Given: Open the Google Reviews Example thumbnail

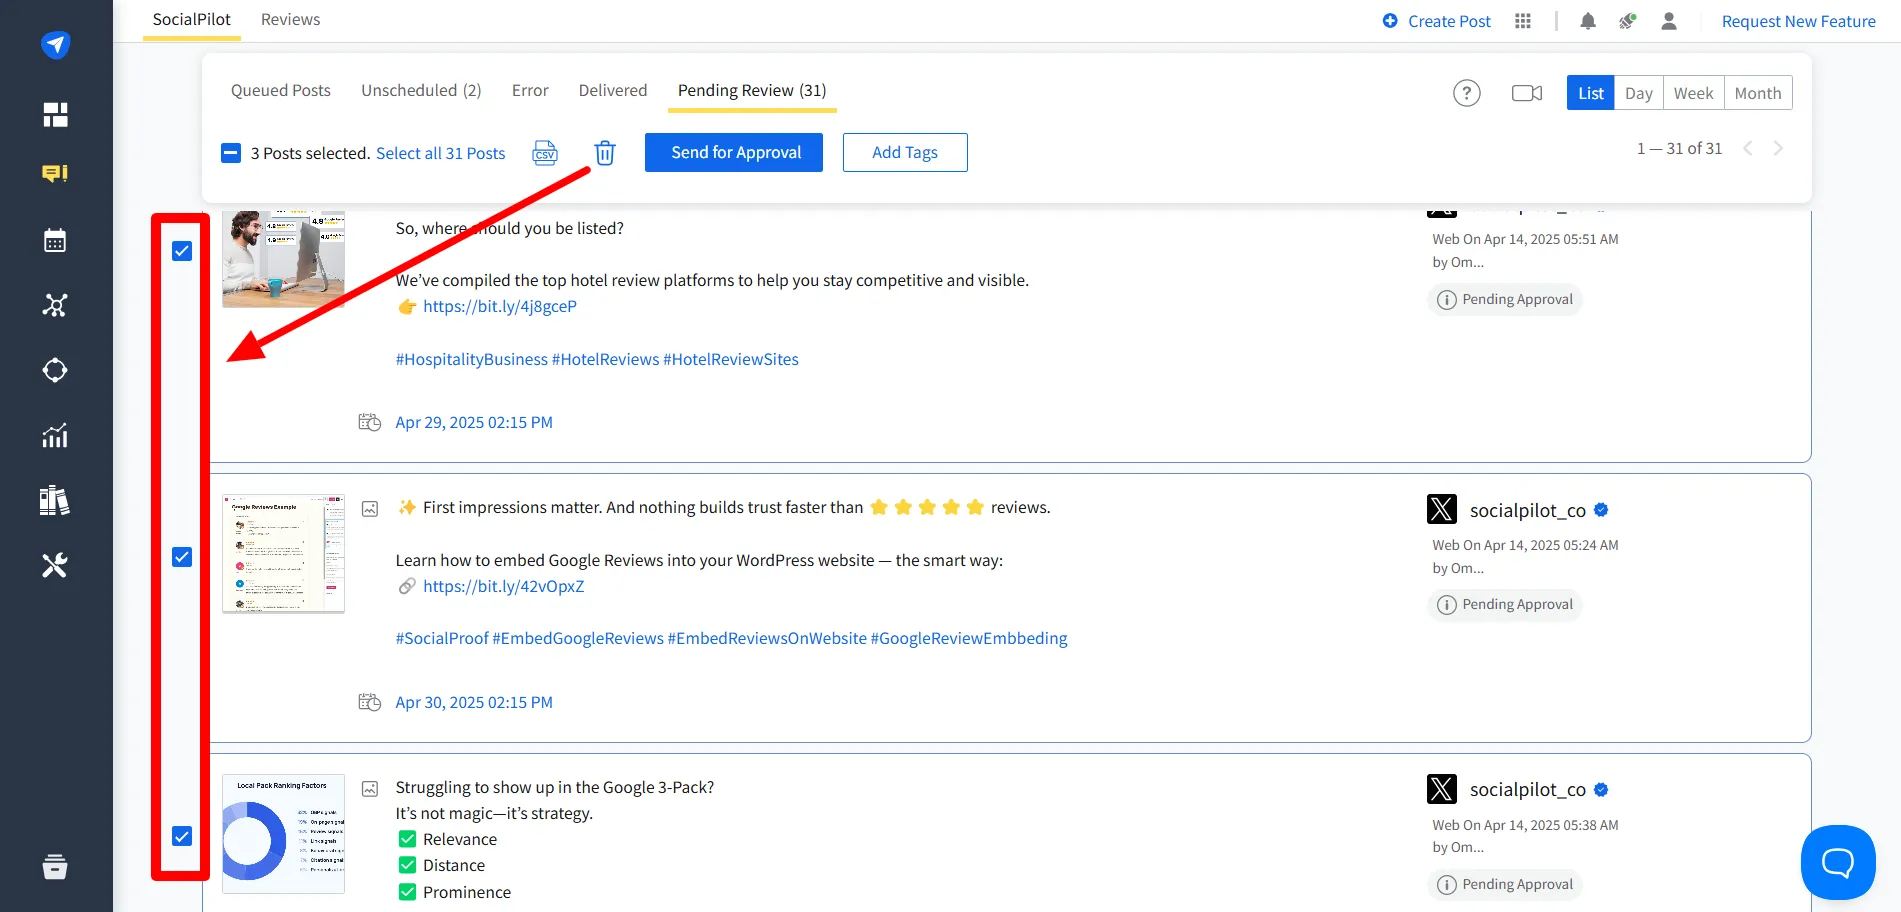Looking at the screenshot, I should point(284,553).
